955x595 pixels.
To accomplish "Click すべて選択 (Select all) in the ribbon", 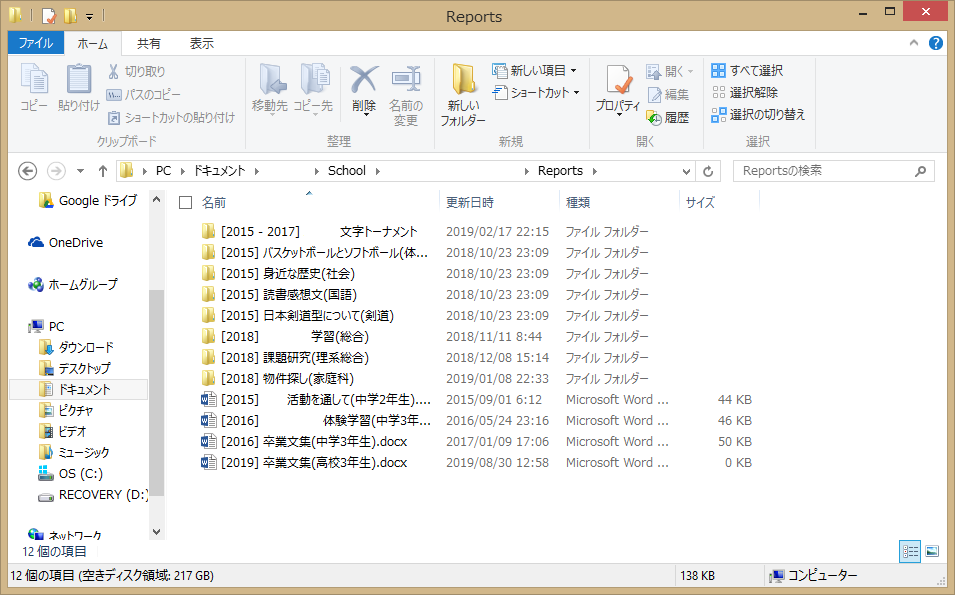I will point(747,71).
